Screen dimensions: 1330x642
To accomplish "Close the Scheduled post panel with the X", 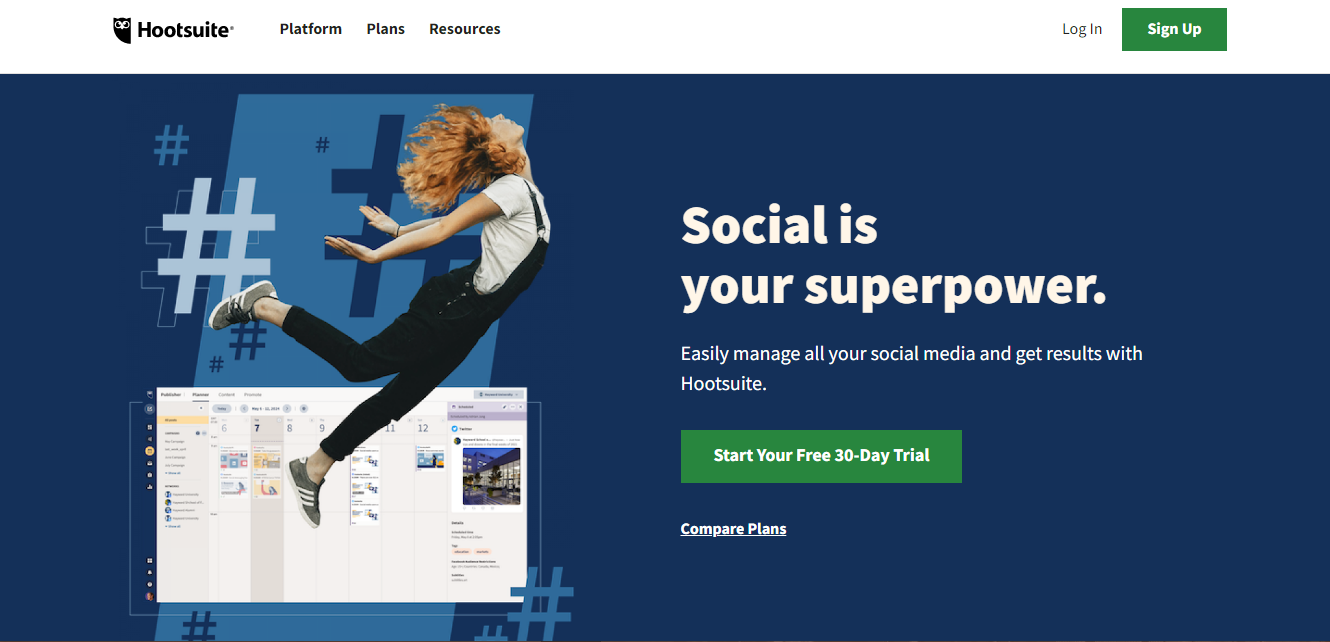I will pyautogui.click(x=520, y=407).
